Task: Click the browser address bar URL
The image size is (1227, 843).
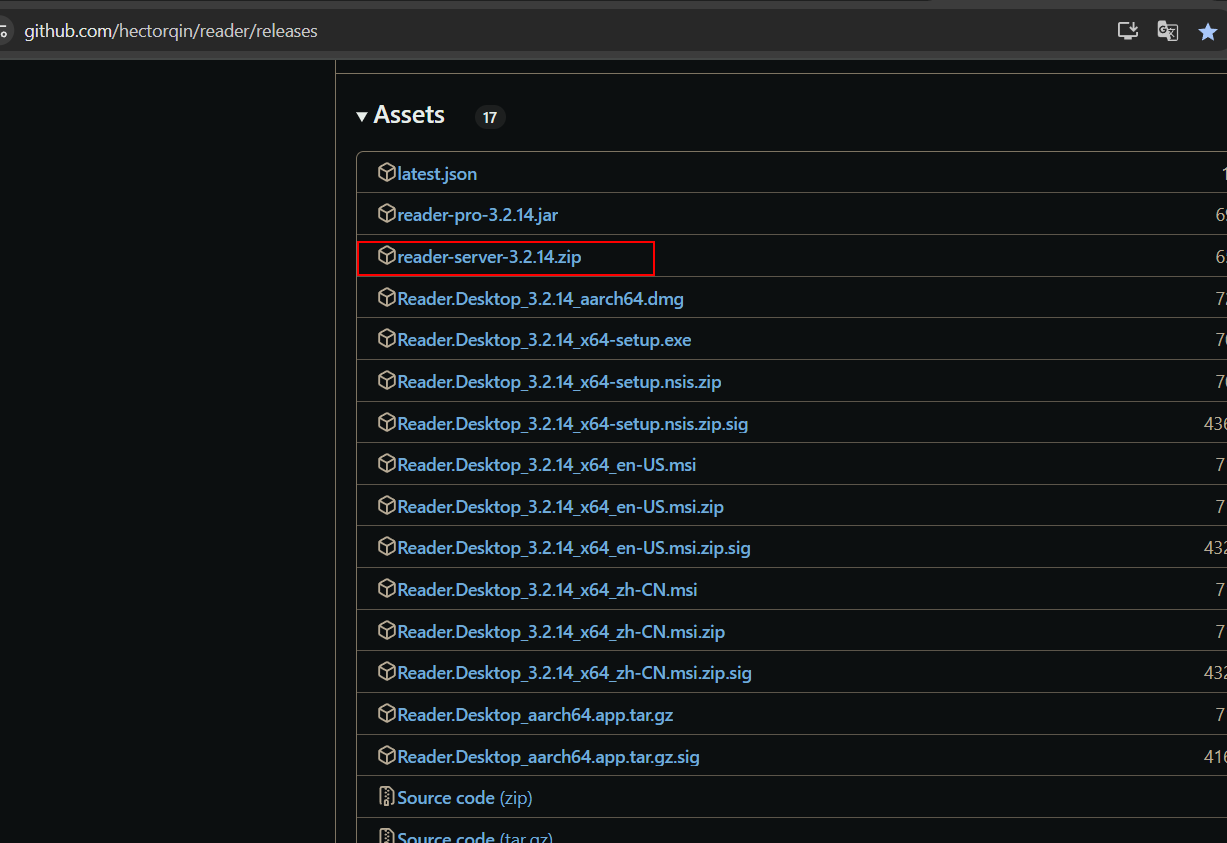Action: tap(171, 31)
